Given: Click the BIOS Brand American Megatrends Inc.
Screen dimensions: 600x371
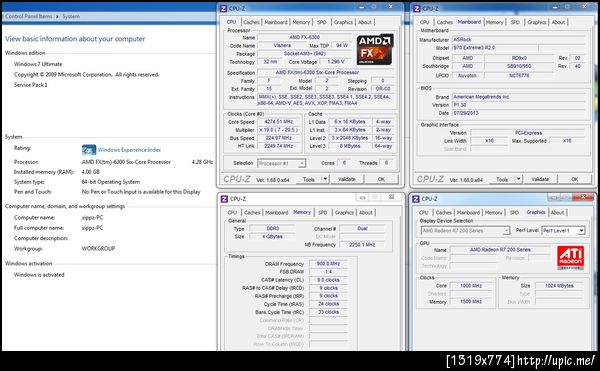Looking at the screenshot, I should click(x=519, y=97).
